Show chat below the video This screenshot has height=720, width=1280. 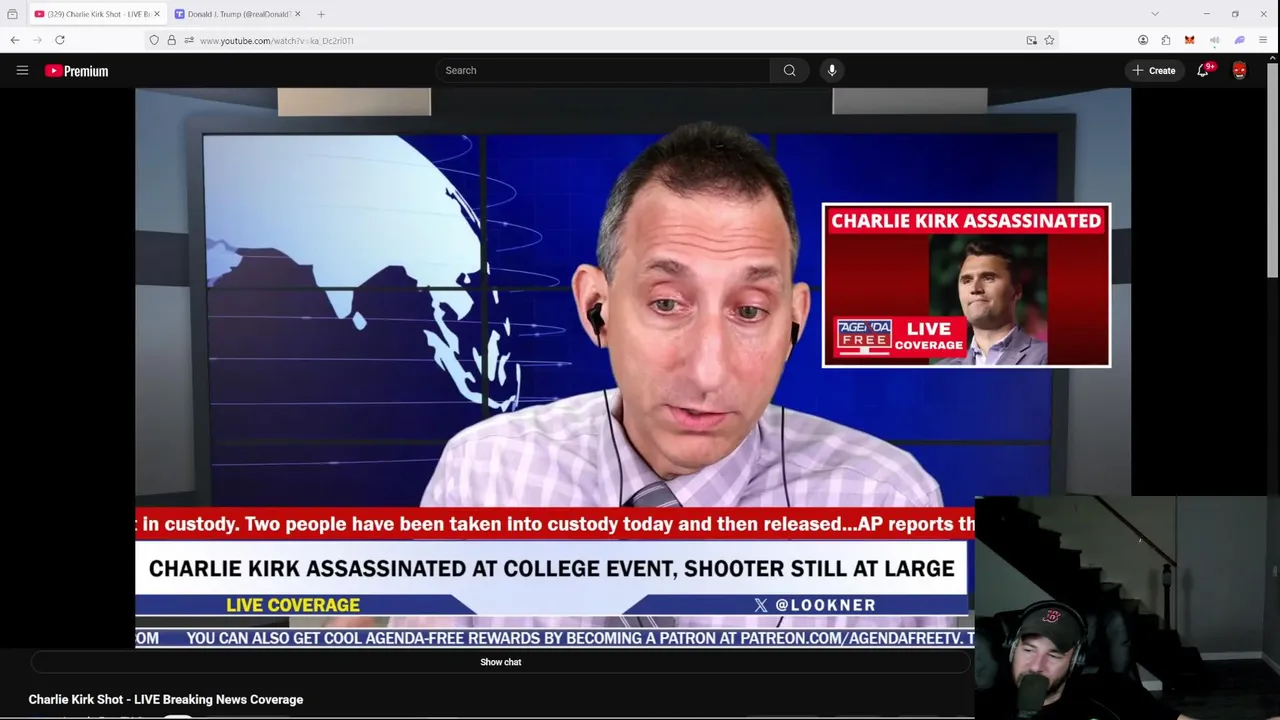tap(500, 662)
